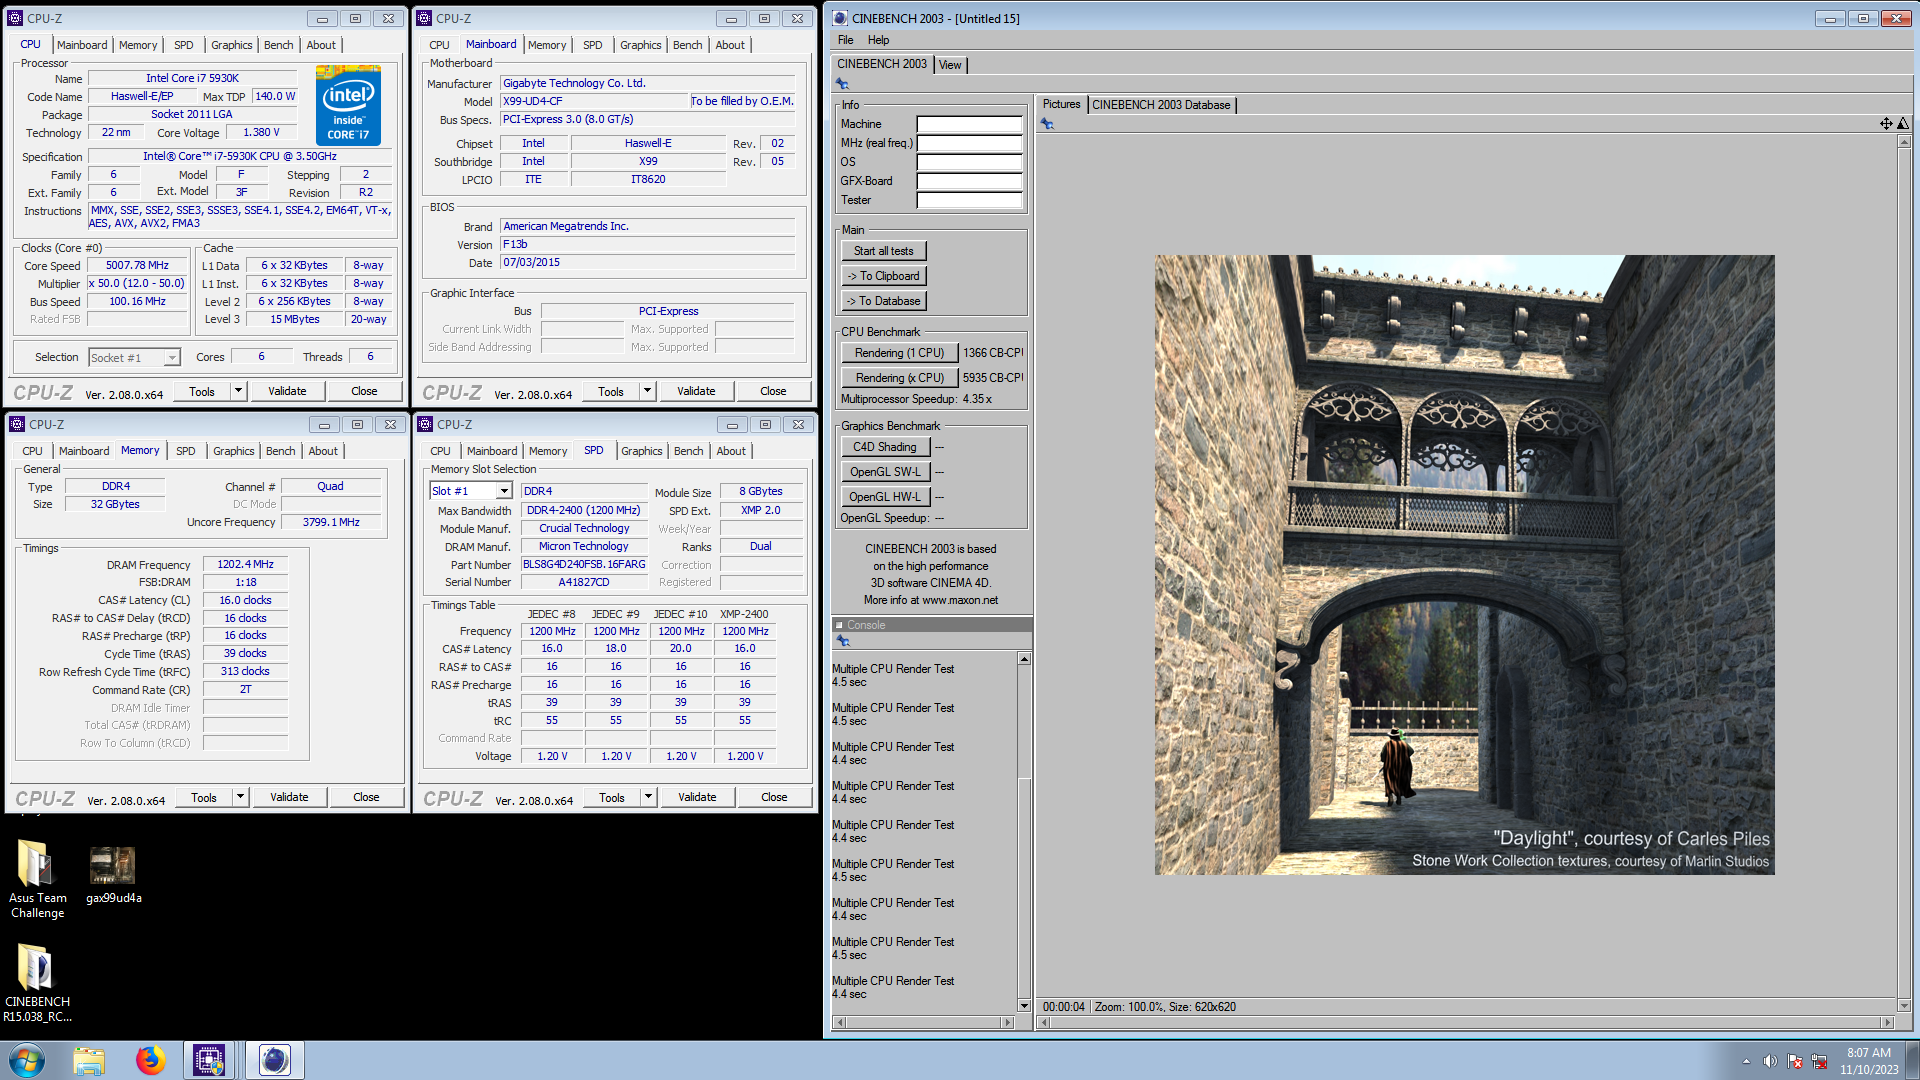Click the Tools button in the CPU-Z Mainboard window
The height and width of the screenshot is (1080, 1920).
coord(611,391)
